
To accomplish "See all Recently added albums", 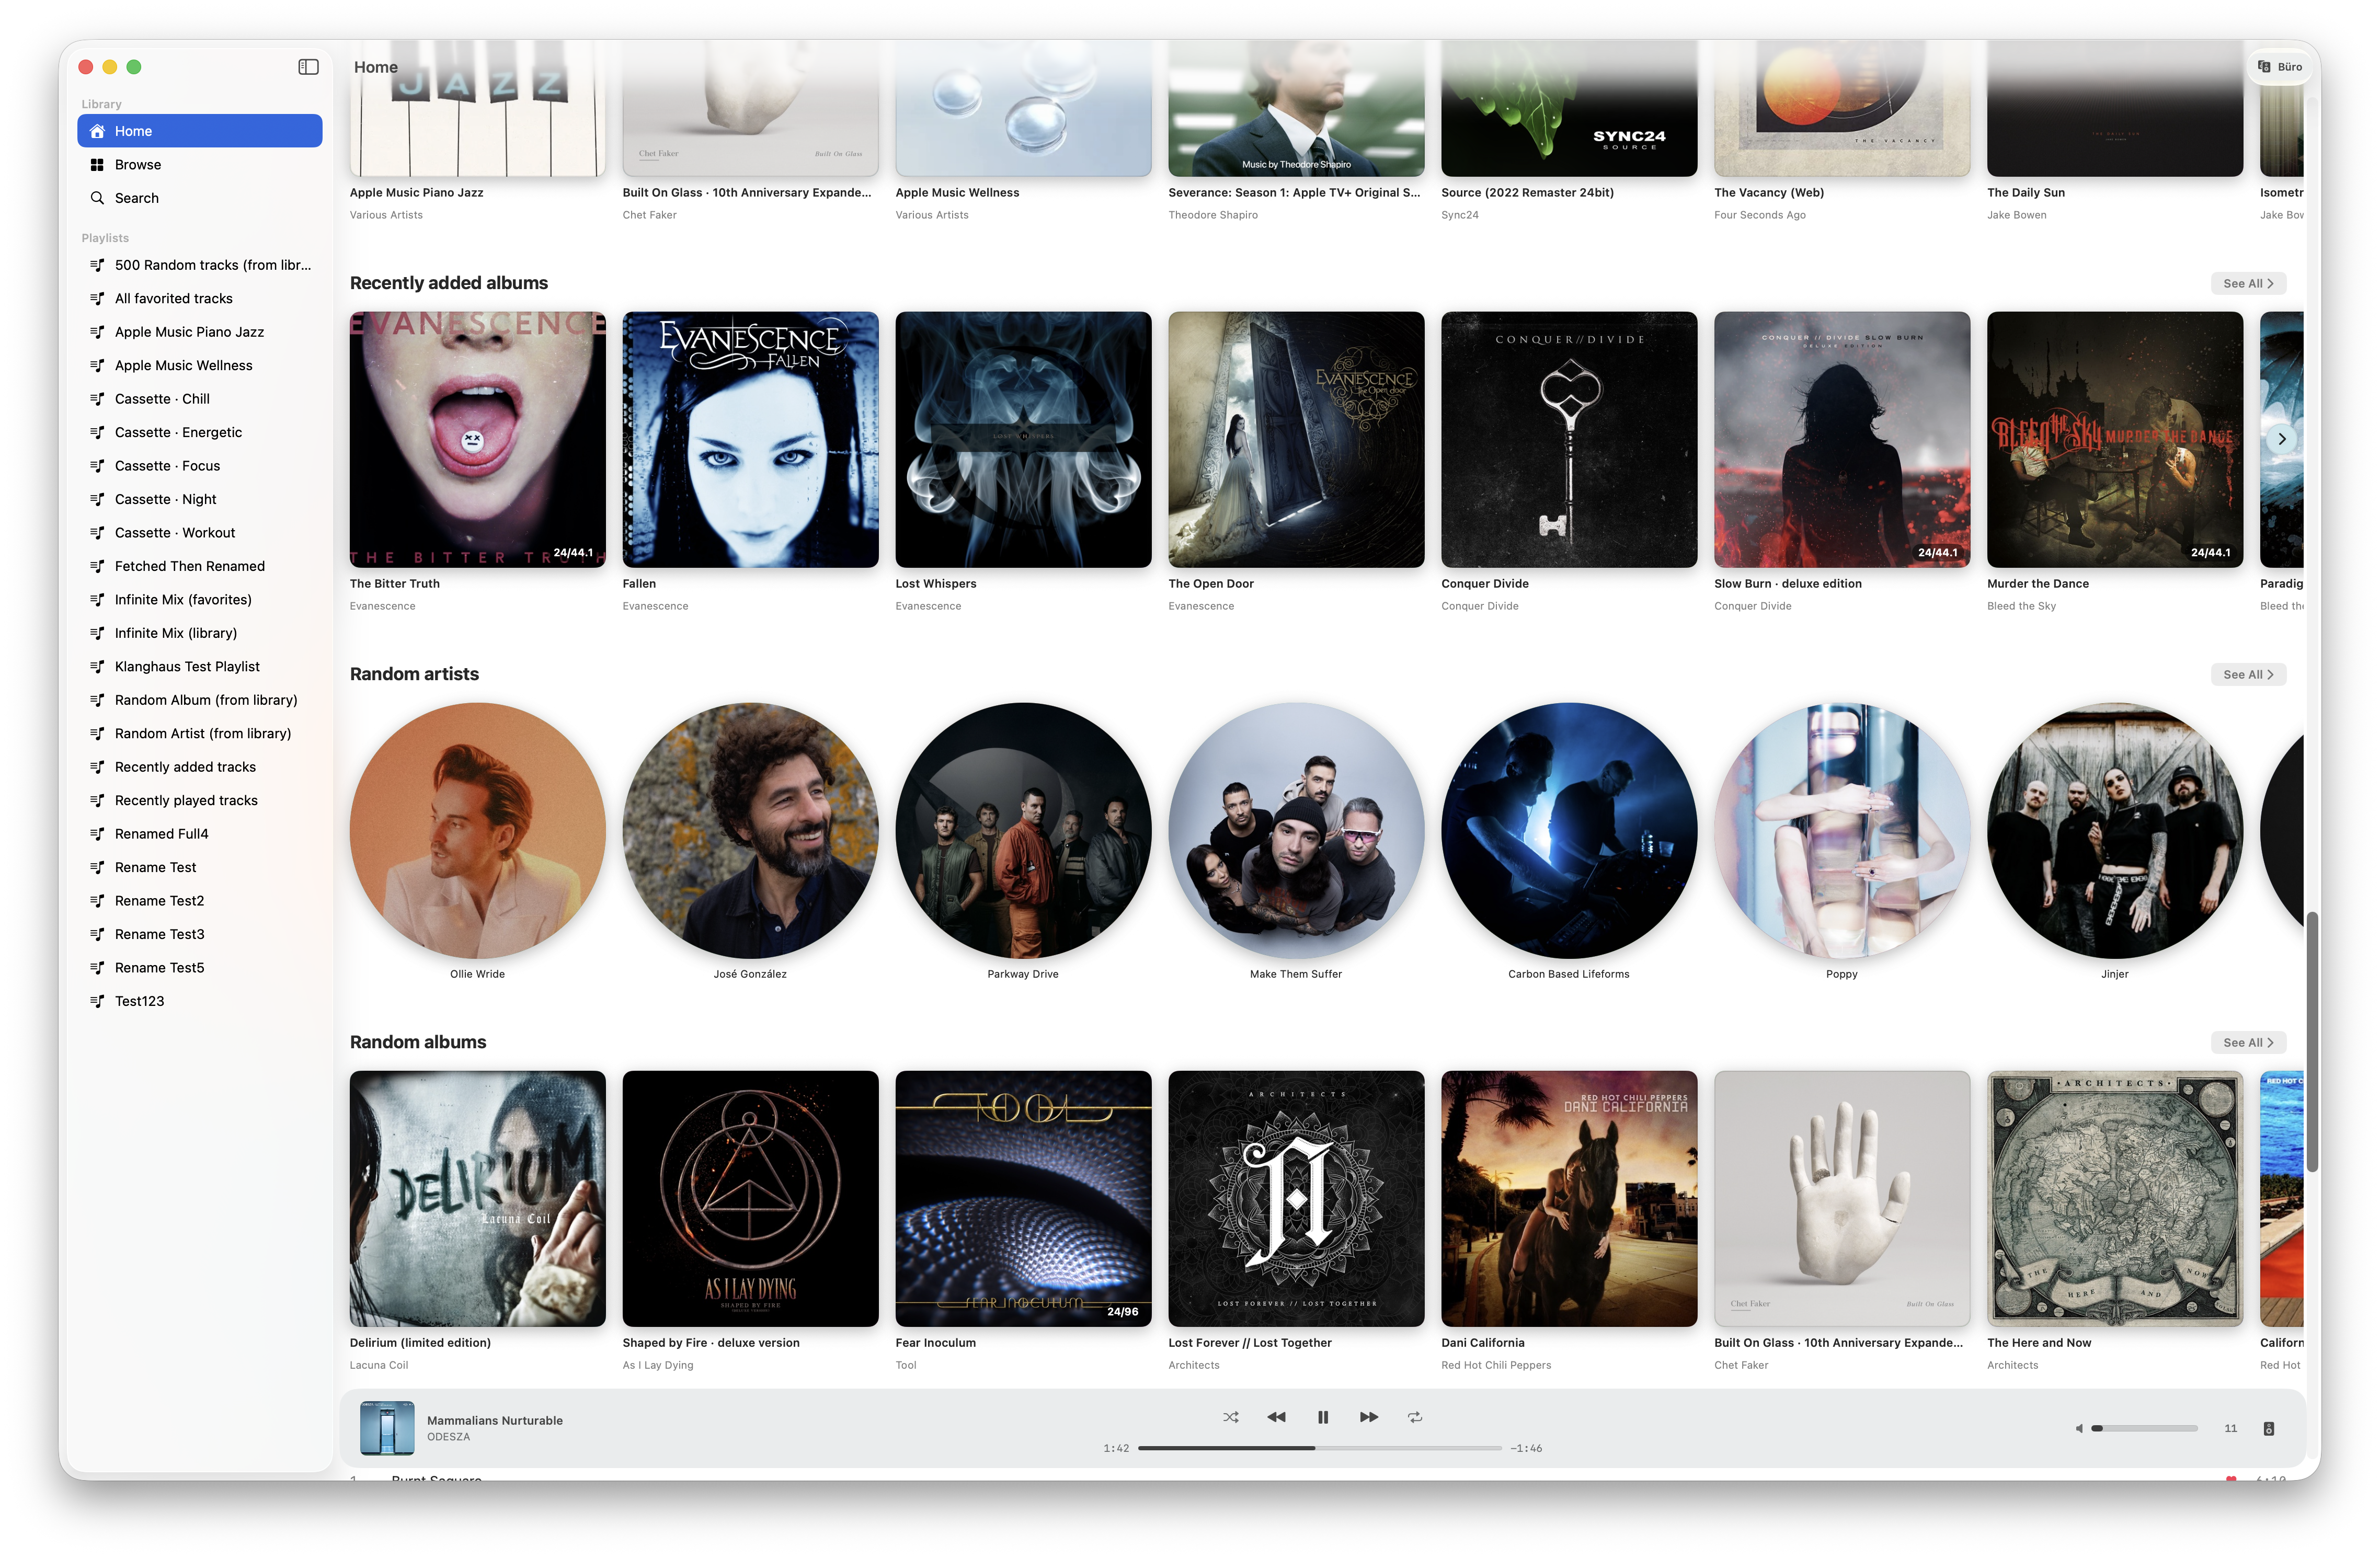I will coord(2248,284).
